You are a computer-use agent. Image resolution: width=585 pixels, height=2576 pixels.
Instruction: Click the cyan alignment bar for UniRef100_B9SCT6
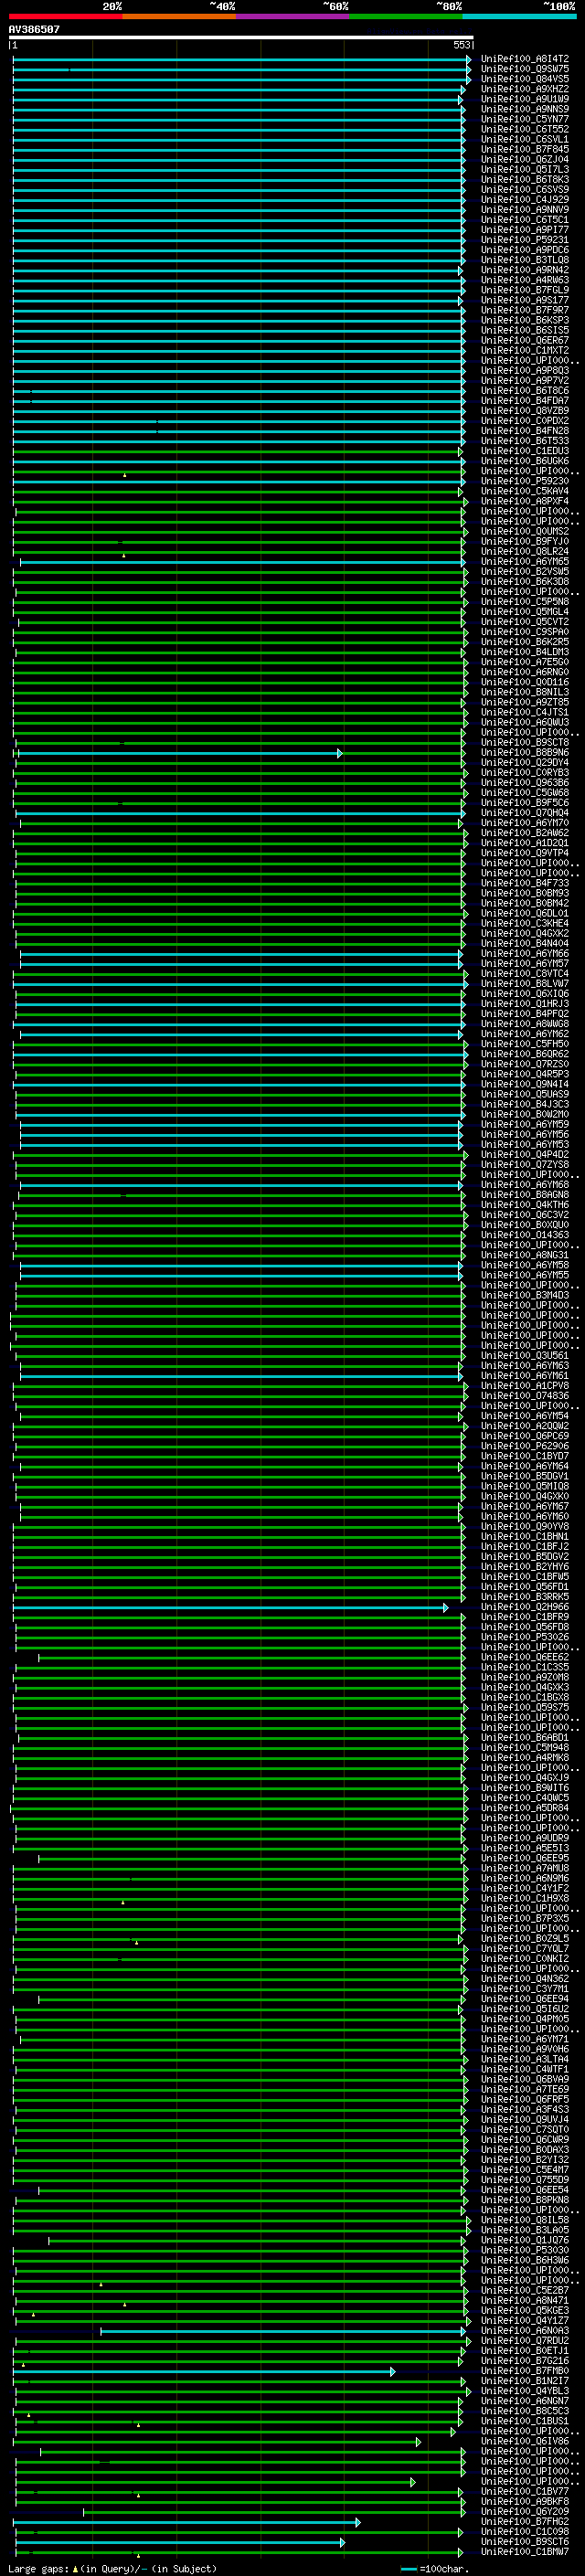click(x=180, y=2542)
